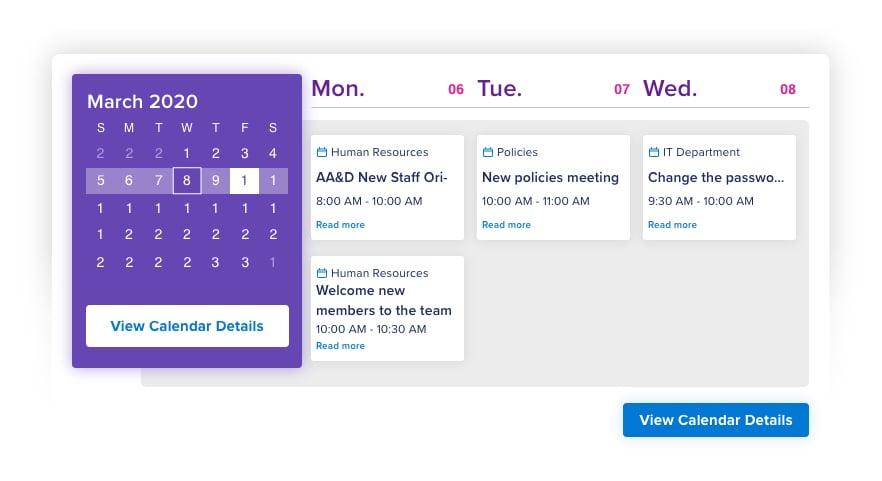Click the blue View Calendar Details button
Screen dimensions: 882x481
pos(716,420)
